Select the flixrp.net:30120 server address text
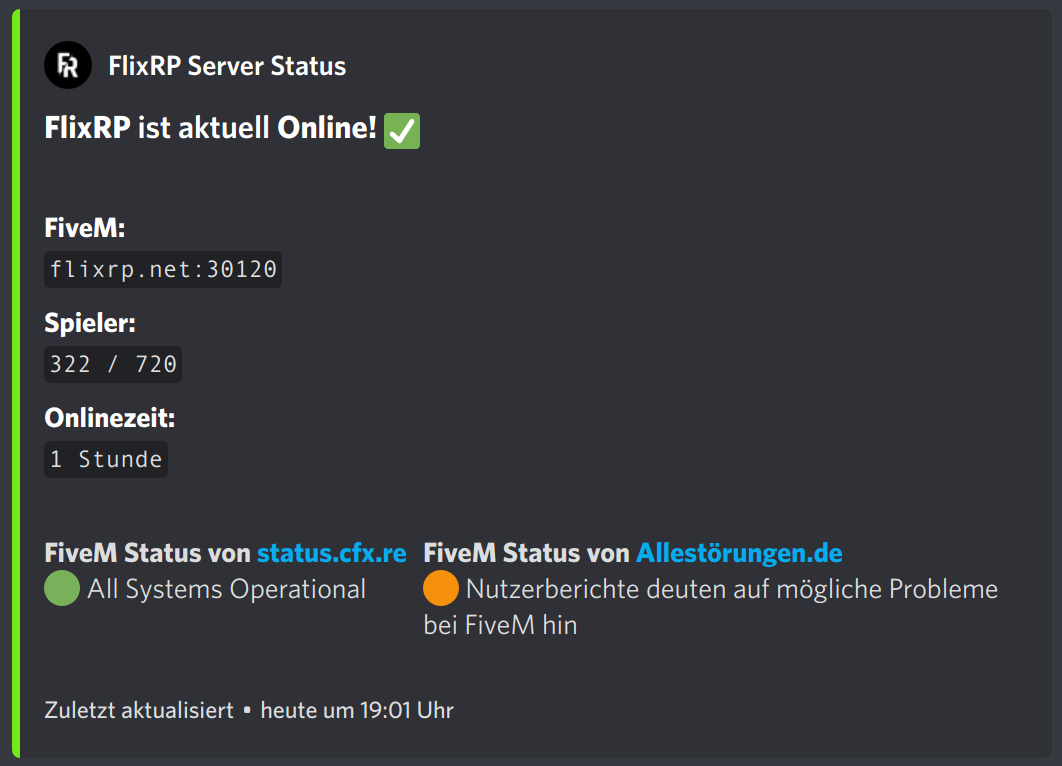 coord(162,268)
